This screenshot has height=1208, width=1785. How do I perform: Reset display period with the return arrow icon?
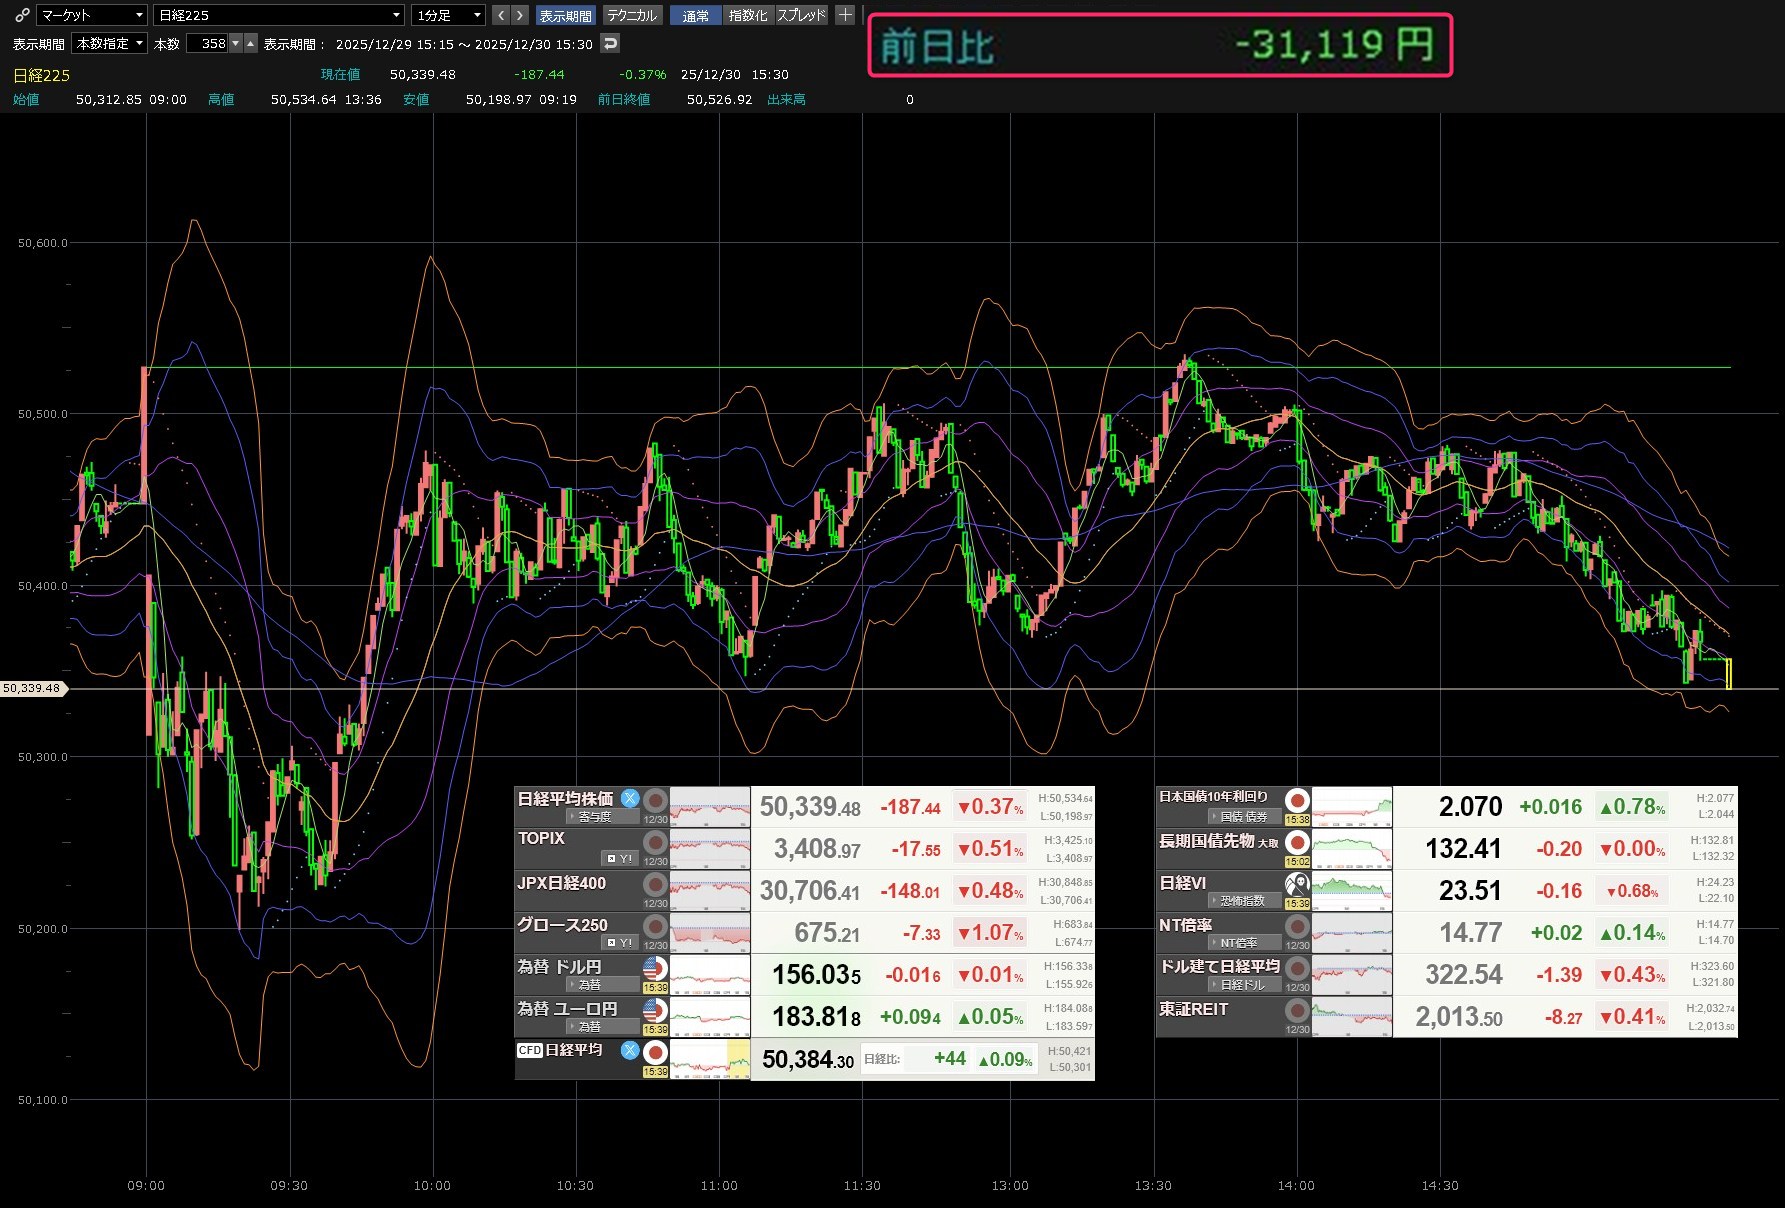pyautogui.click(x=610, y=43)
